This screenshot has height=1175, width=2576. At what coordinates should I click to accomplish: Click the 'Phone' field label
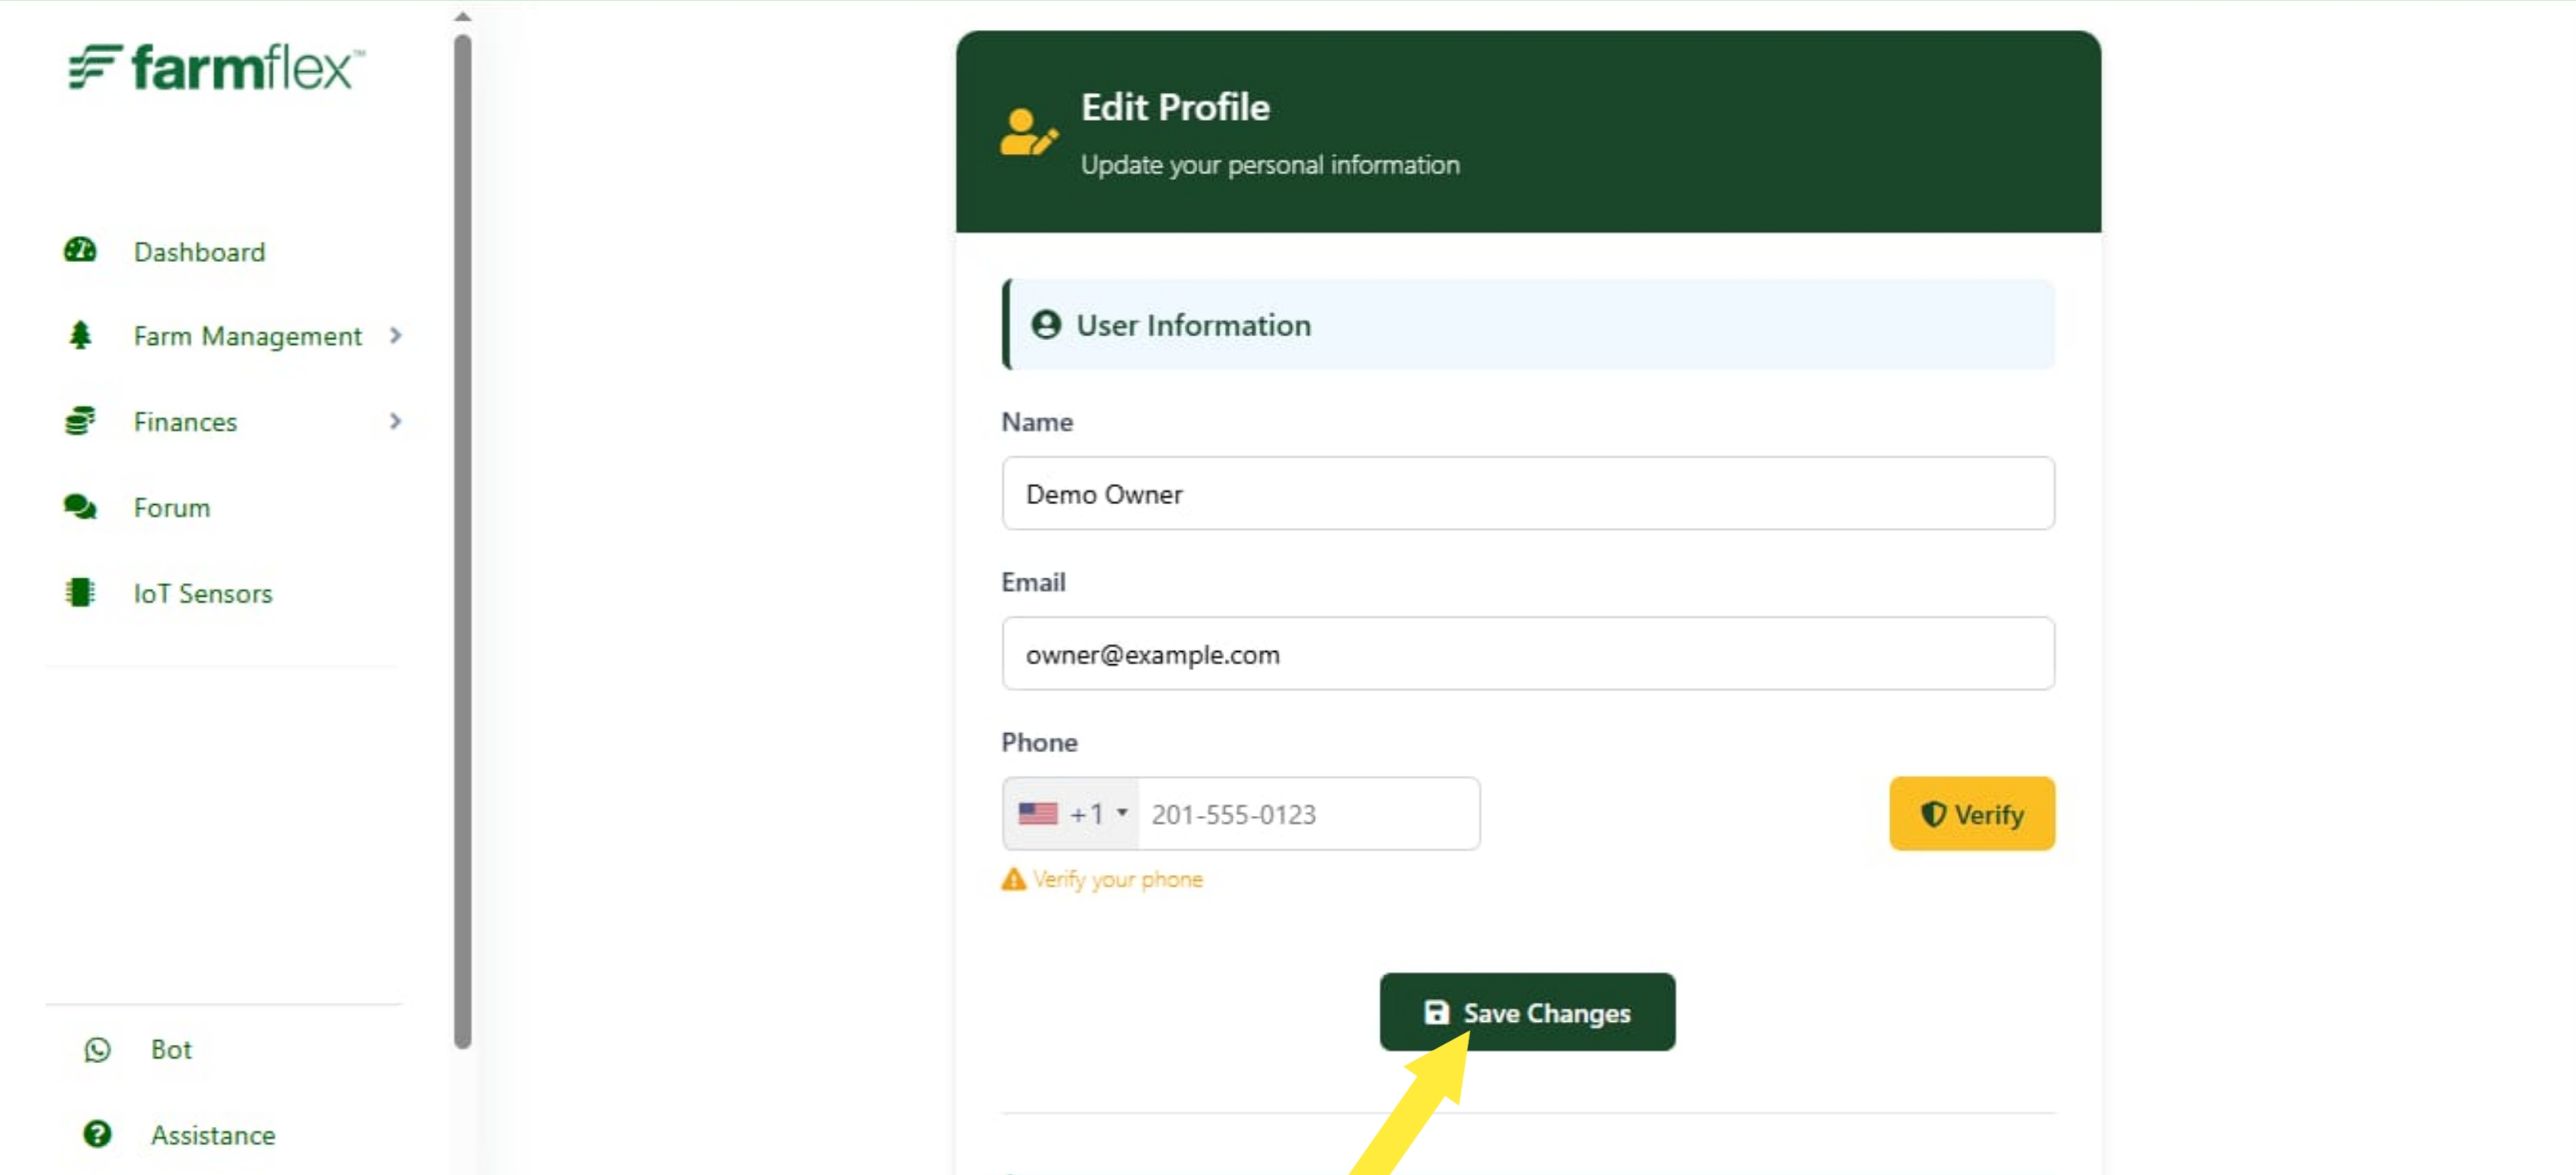click(x=1039, y=742)
